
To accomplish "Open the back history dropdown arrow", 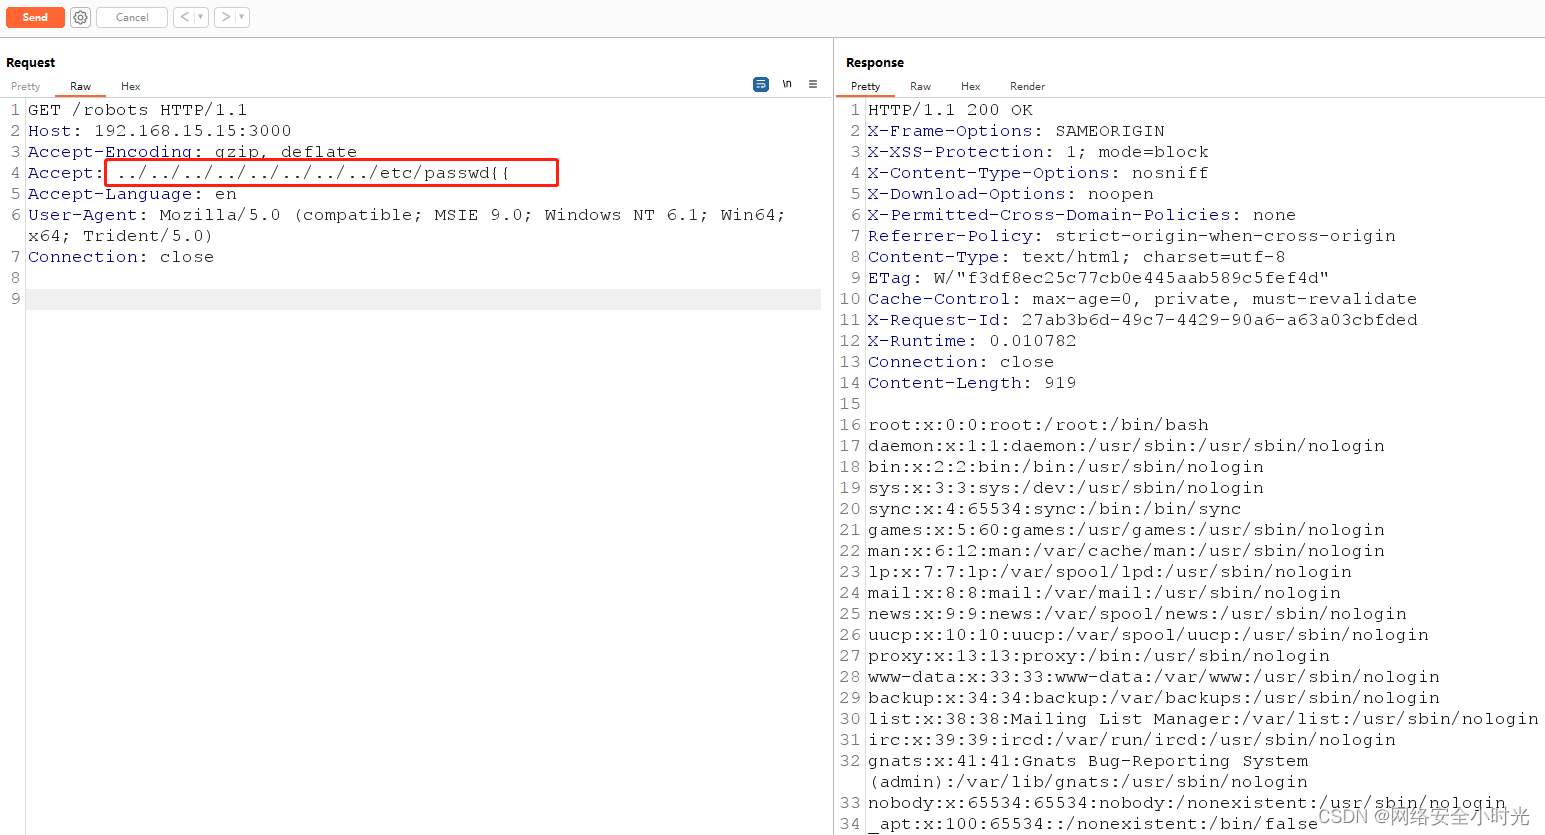I will pyautogui.click(x=201, y=17).
